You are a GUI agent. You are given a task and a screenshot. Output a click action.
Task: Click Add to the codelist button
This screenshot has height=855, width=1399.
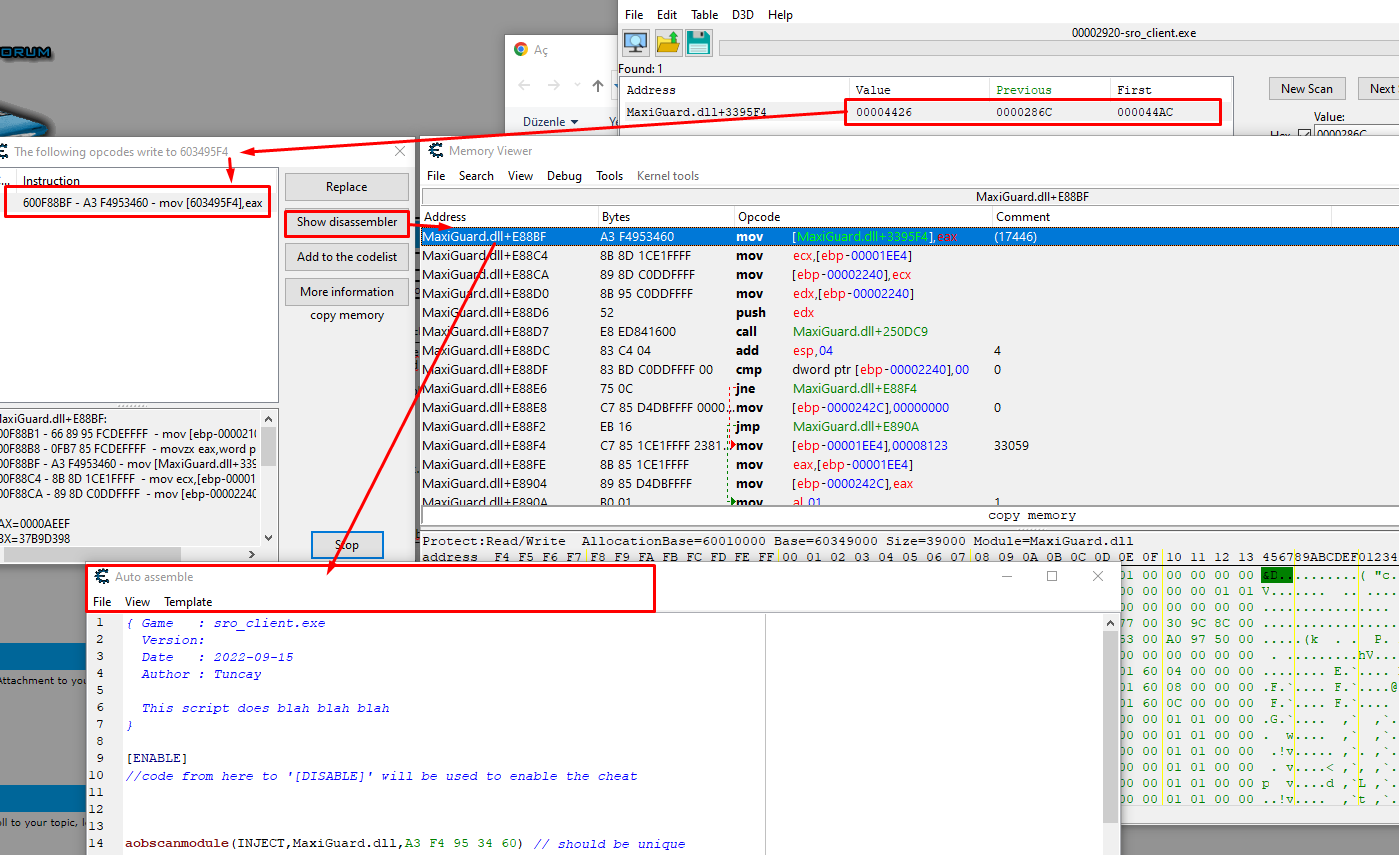[347, 257]
